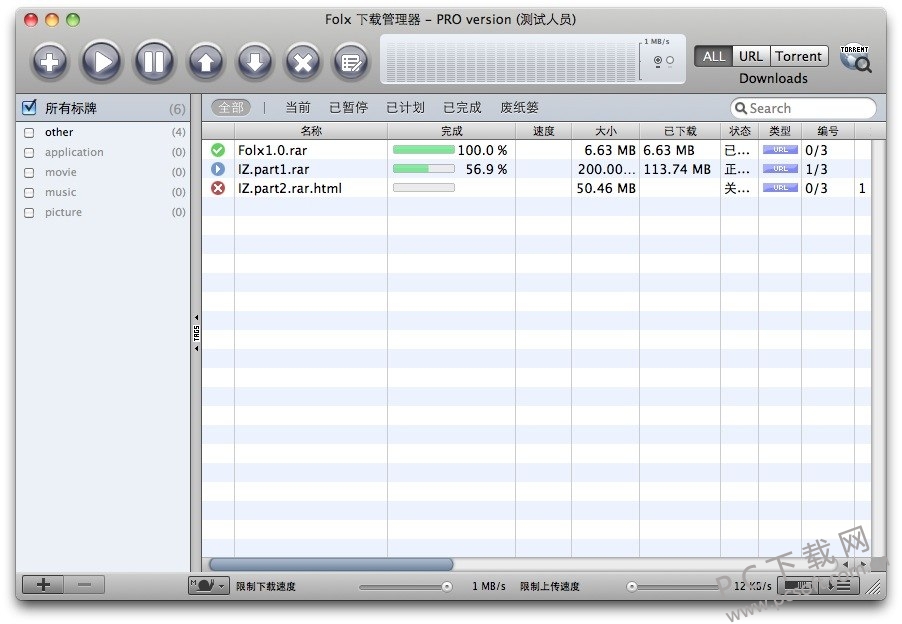902x624 pixels.
Task: Sort by the 类型 column header
Action: tap(780, 131)
